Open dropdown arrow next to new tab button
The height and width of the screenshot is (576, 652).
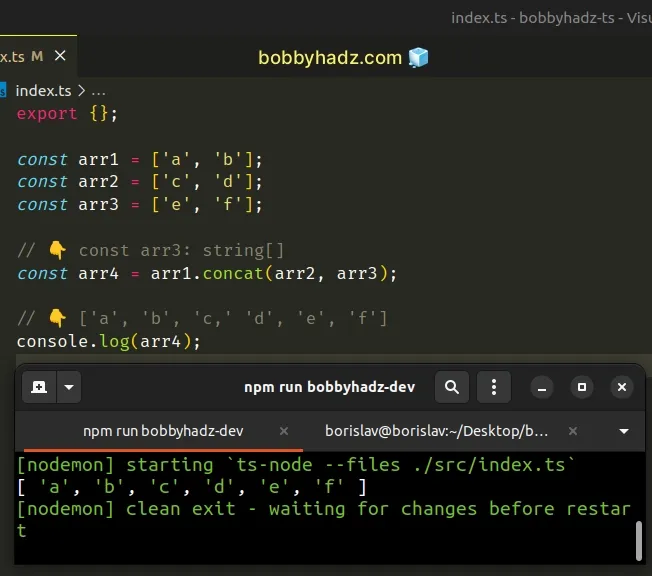click(x=69, y=387)
